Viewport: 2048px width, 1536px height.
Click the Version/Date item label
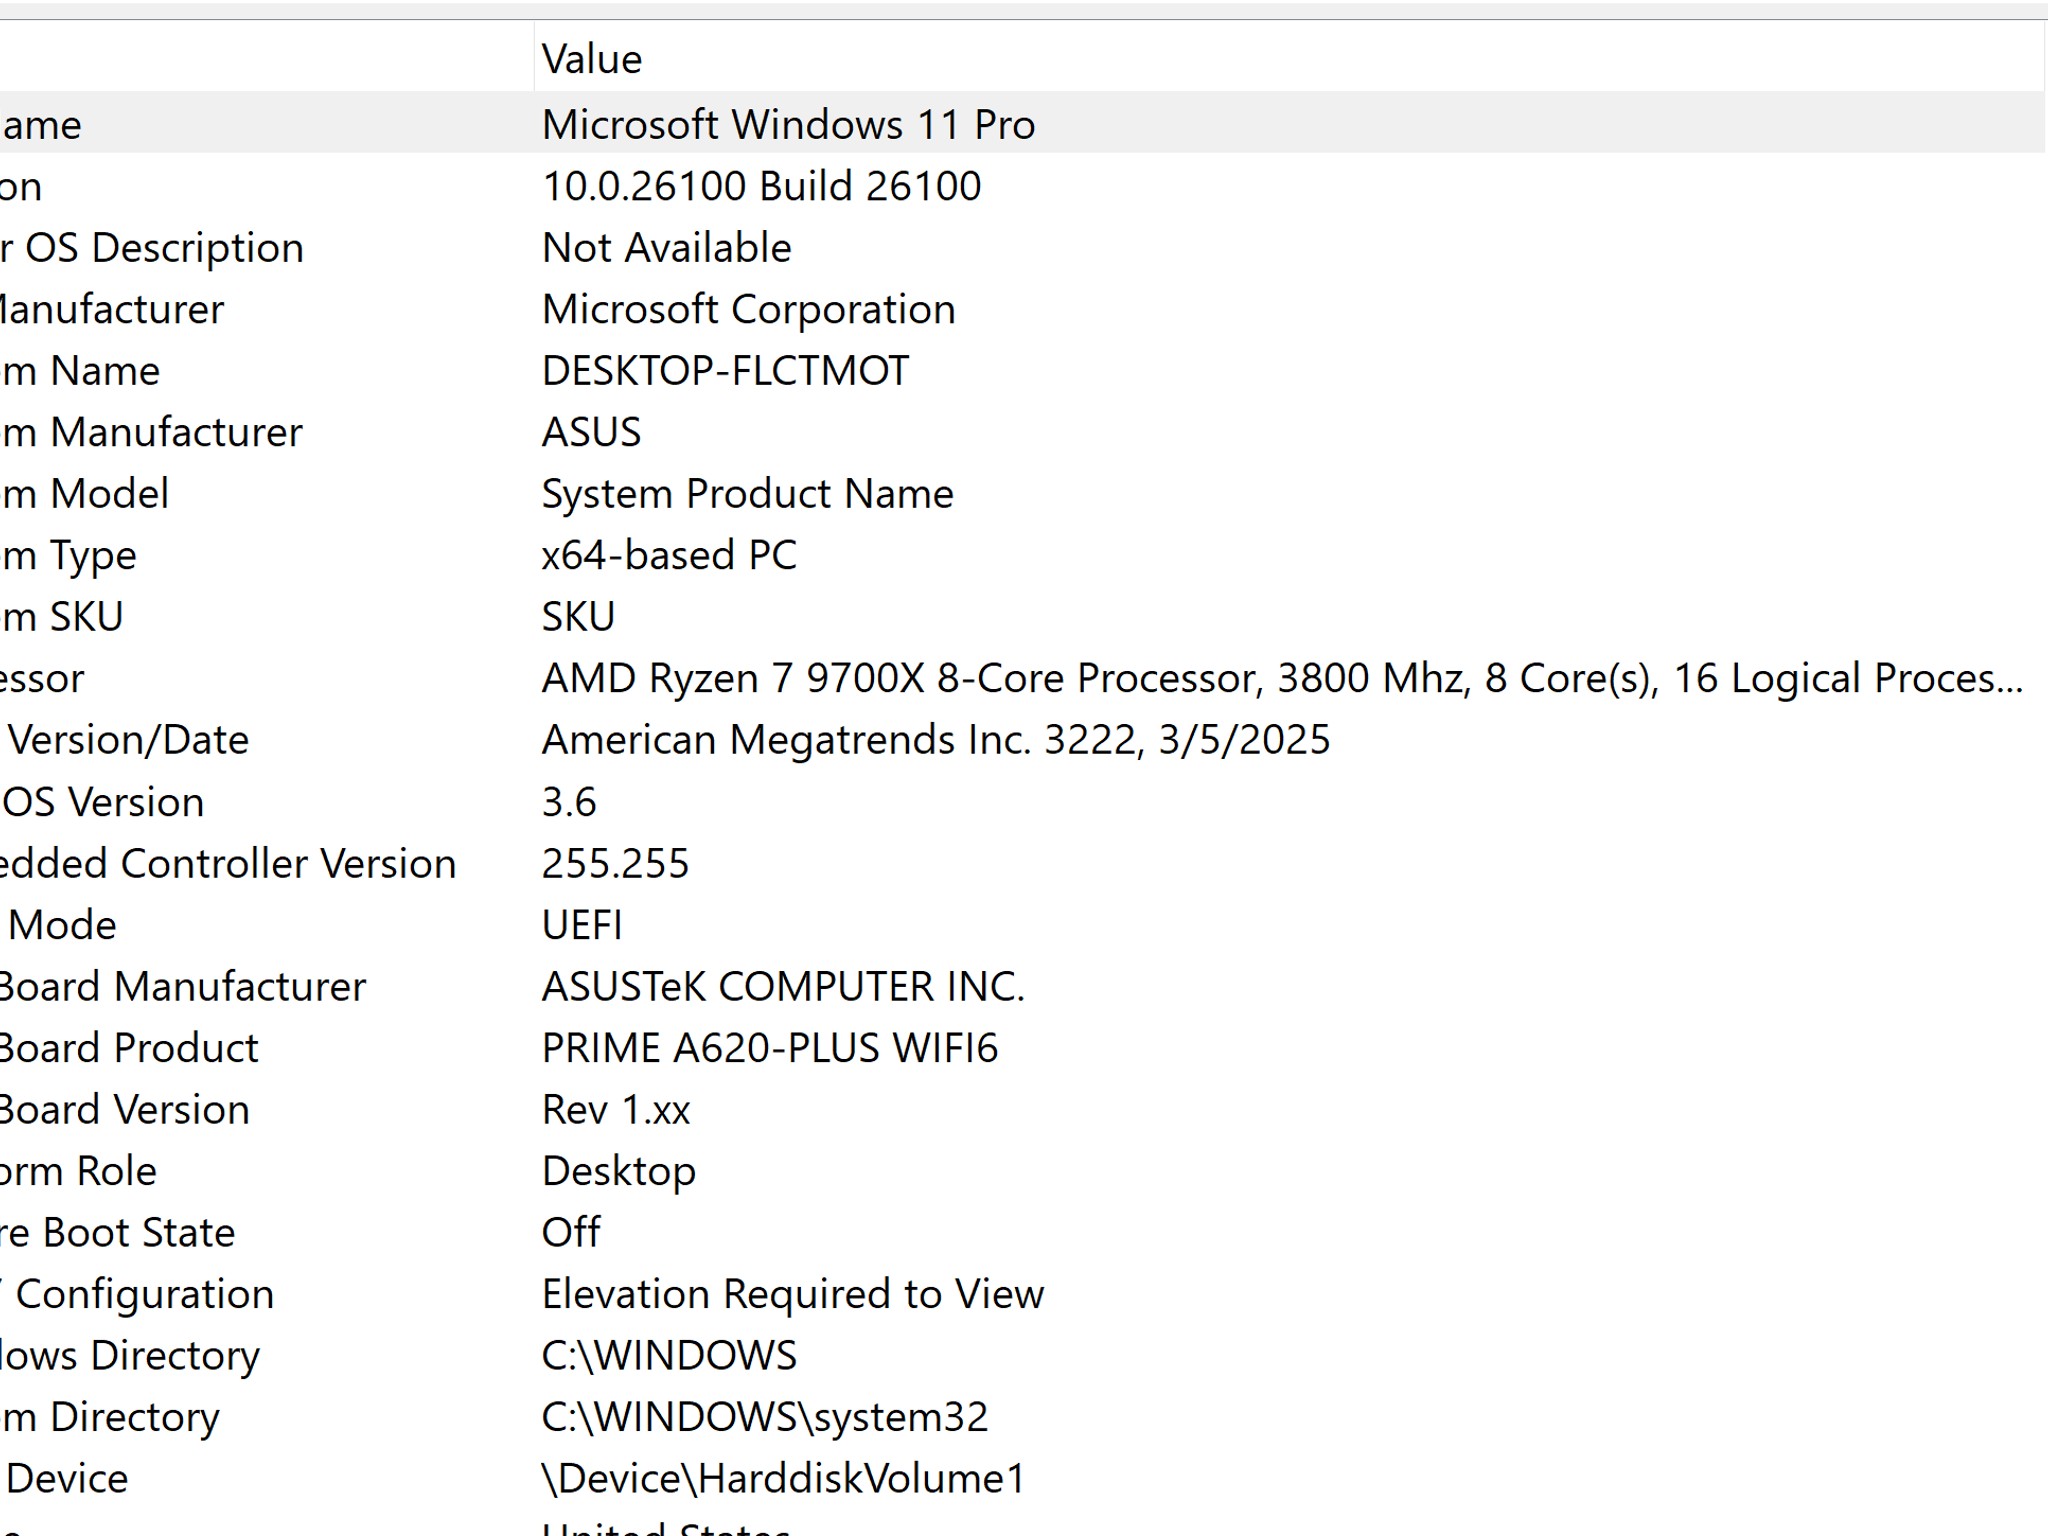tap(126, 740)
